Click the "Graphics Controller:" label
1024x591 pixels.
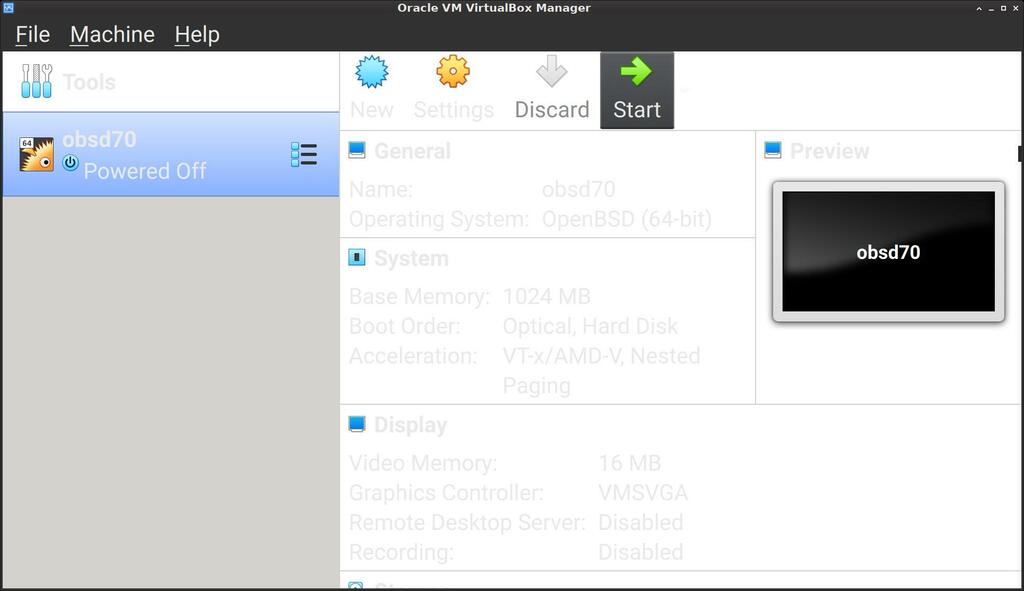446,493
